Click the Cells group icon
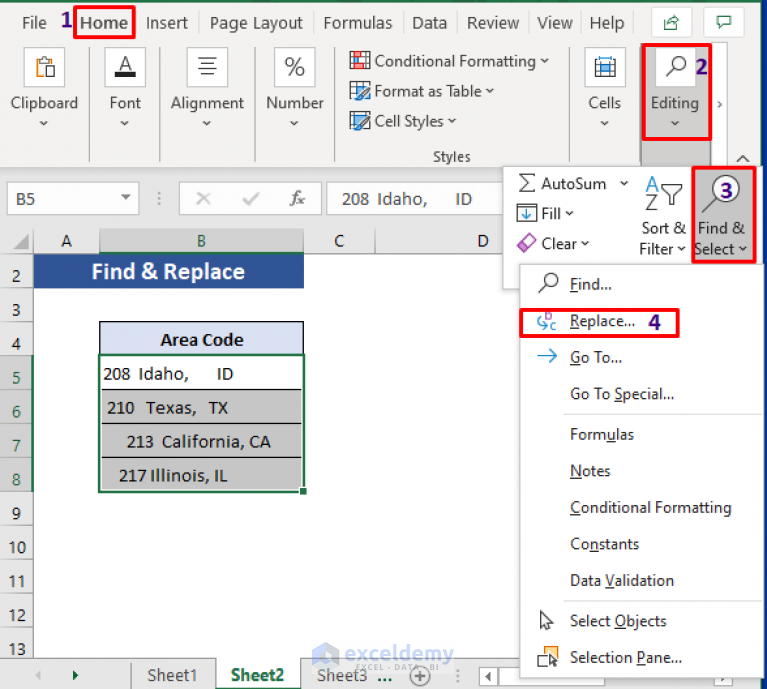This screenshot has height=689, width=767. coord(605,67)
